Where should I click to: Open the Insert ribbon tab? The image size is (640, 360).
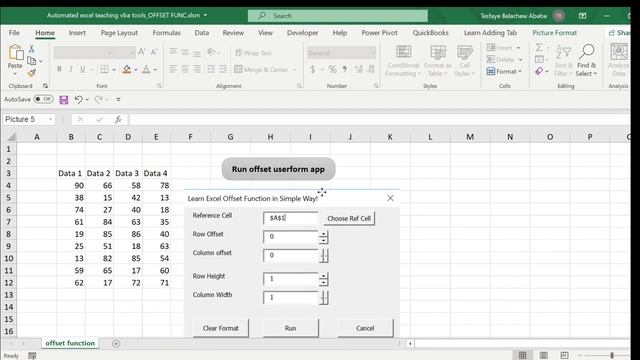77,33
